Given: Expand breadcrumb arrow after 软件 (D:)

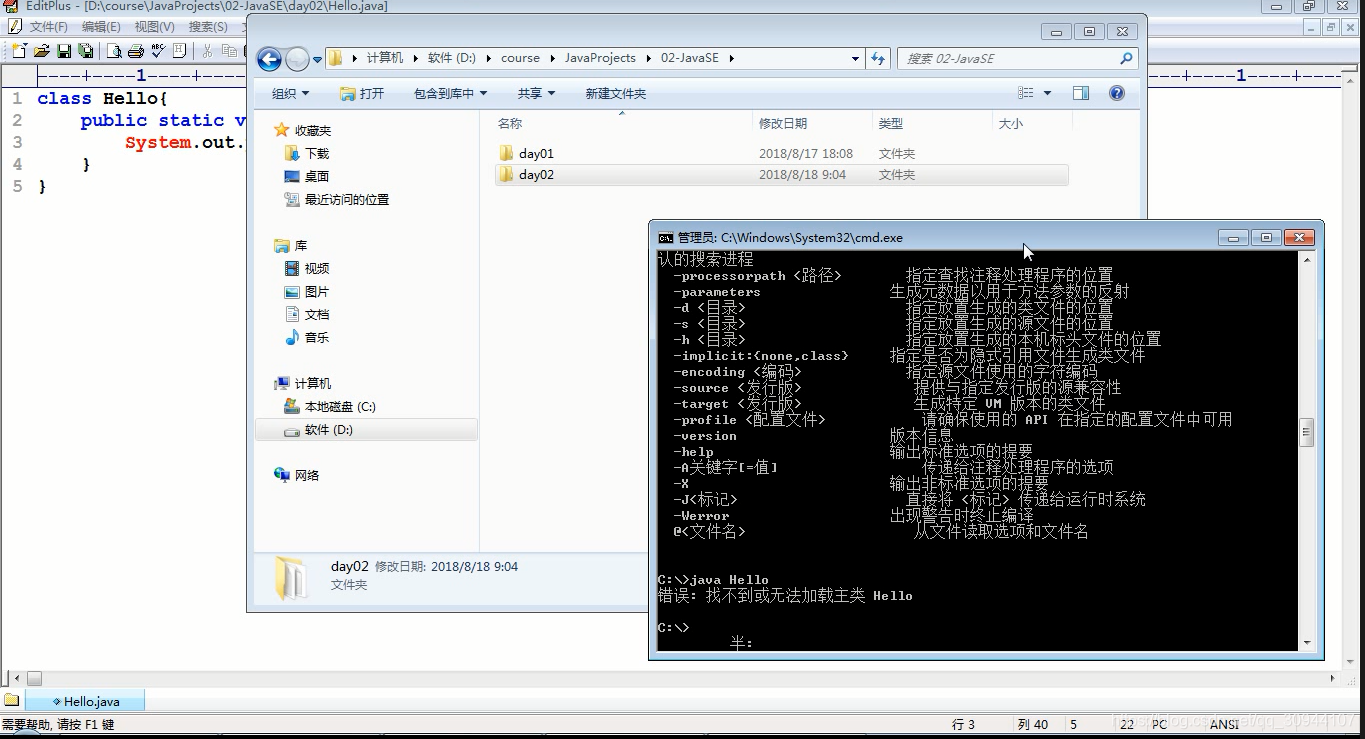Looking at the screenshot, I should click(x=487, y=58).
